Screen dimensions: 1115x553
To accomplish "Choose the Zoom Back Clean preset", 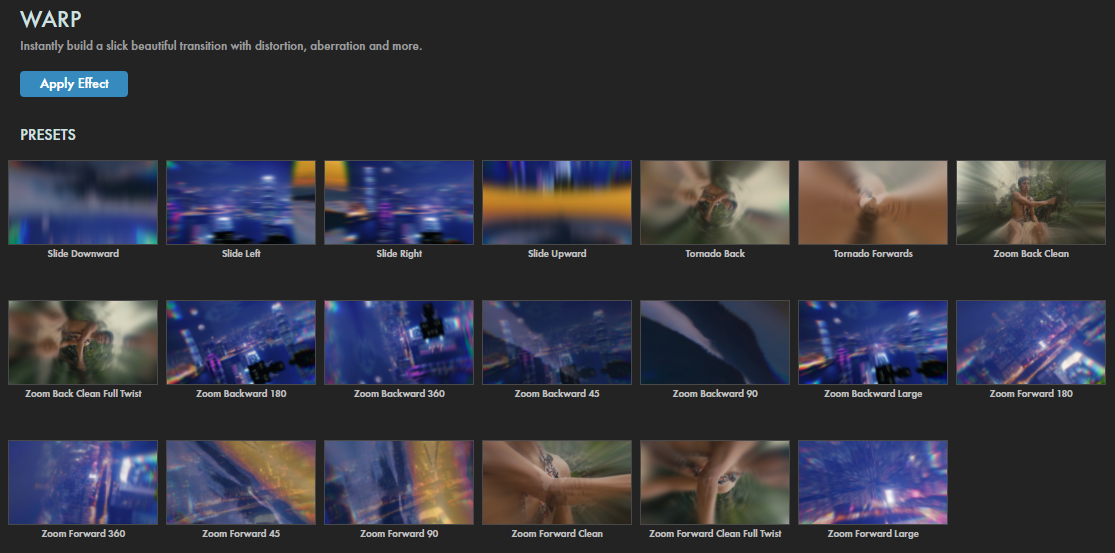I will click(1031, 202).
